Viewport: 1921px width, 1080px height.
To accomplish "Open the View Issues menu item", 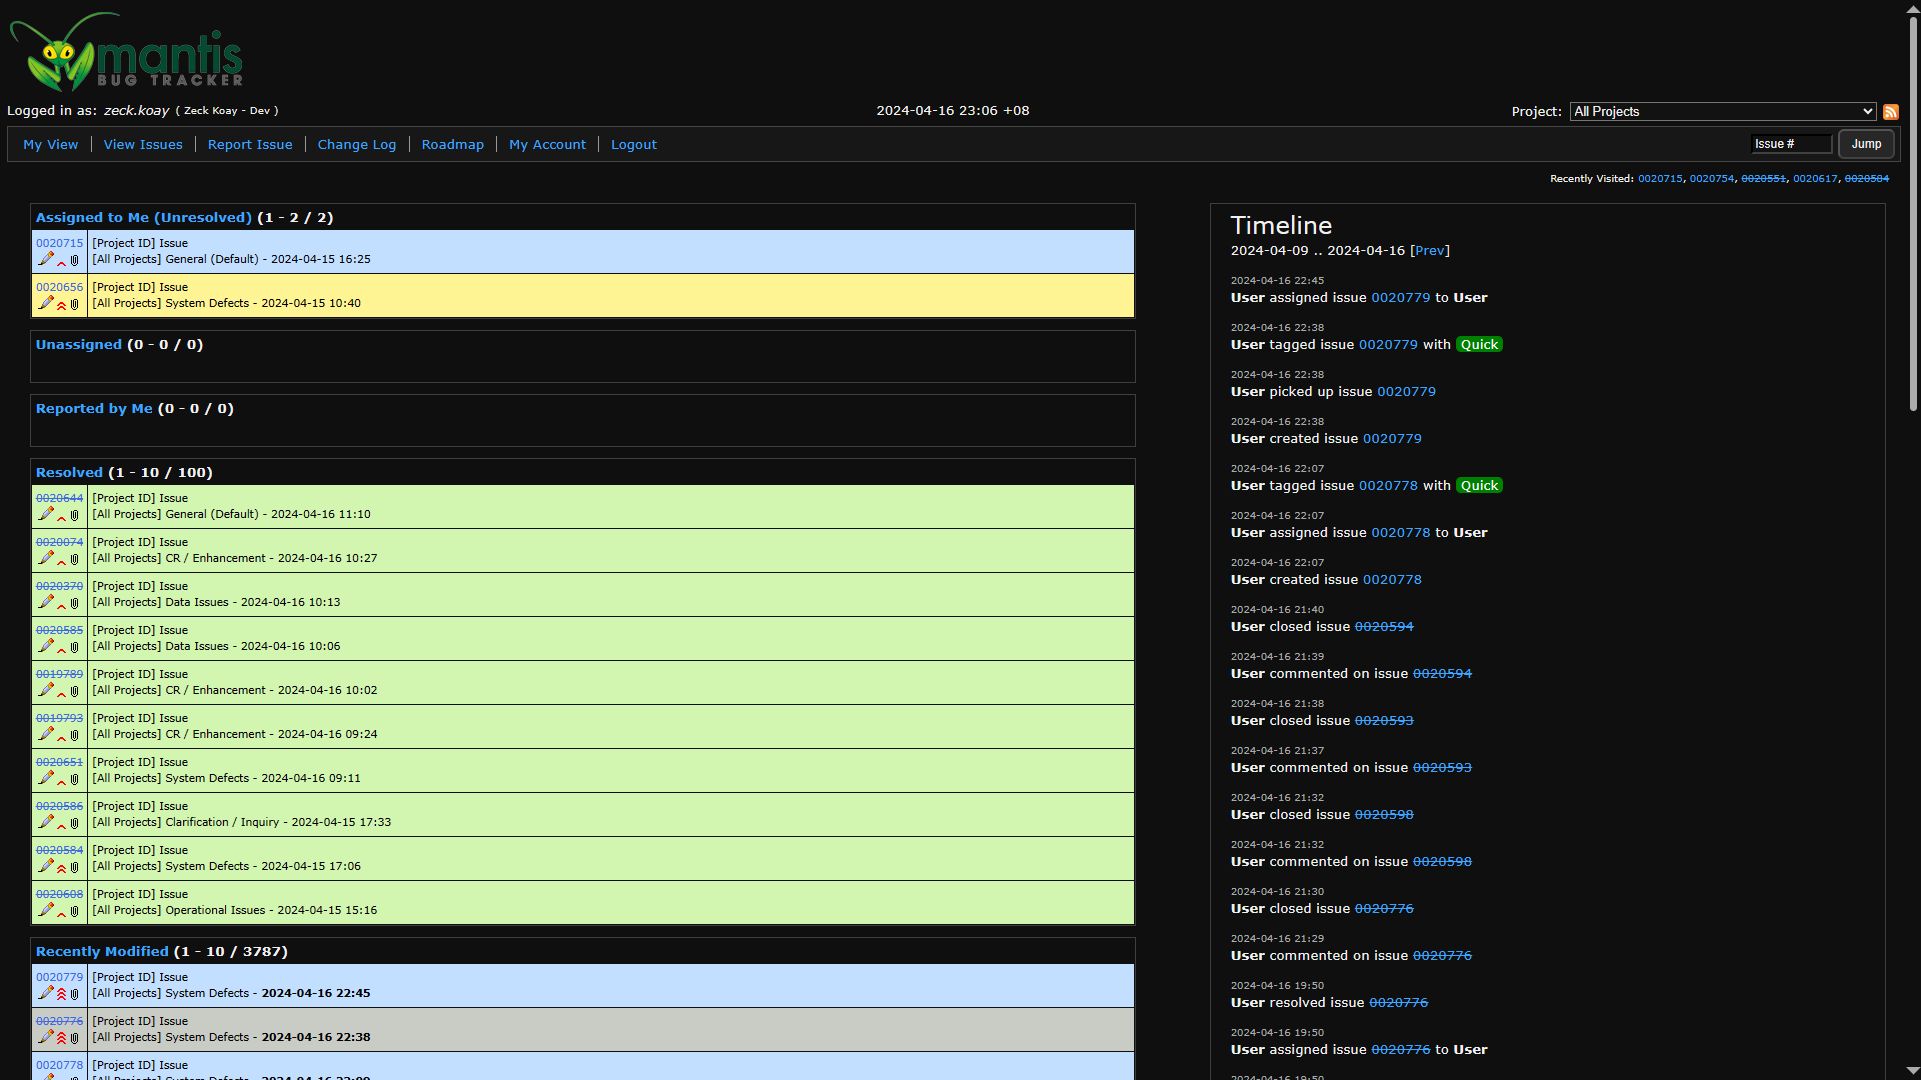I will coord(142,144).
